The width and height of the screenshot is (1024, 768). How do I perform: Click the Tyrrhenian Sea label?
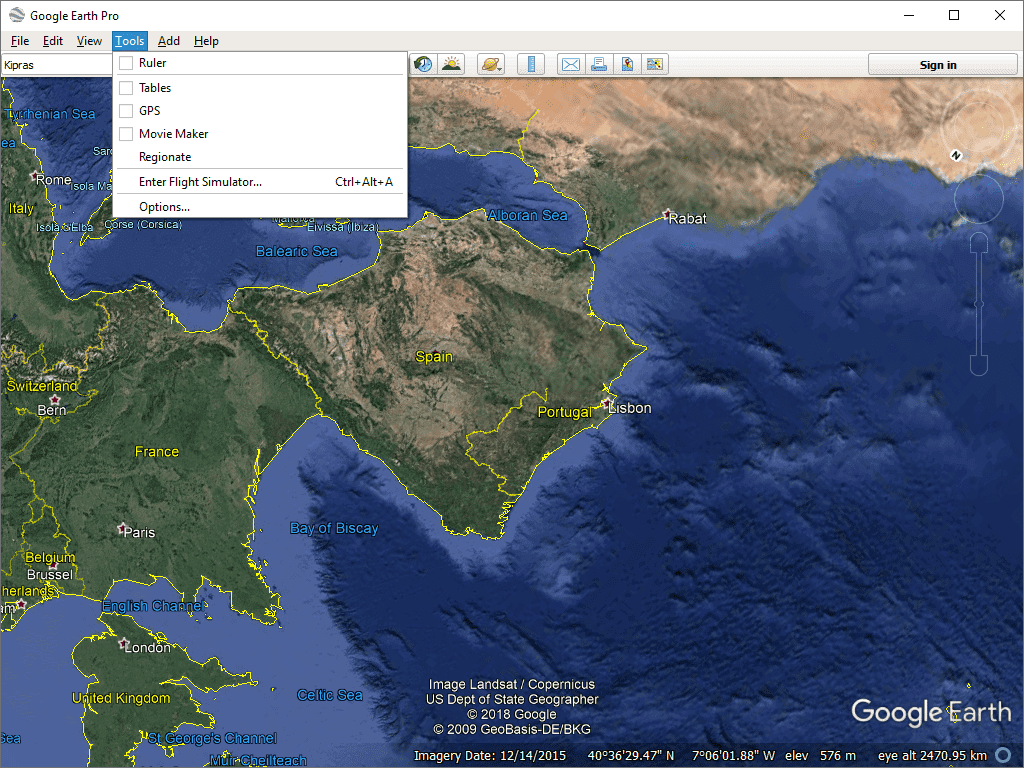(50, 114)
